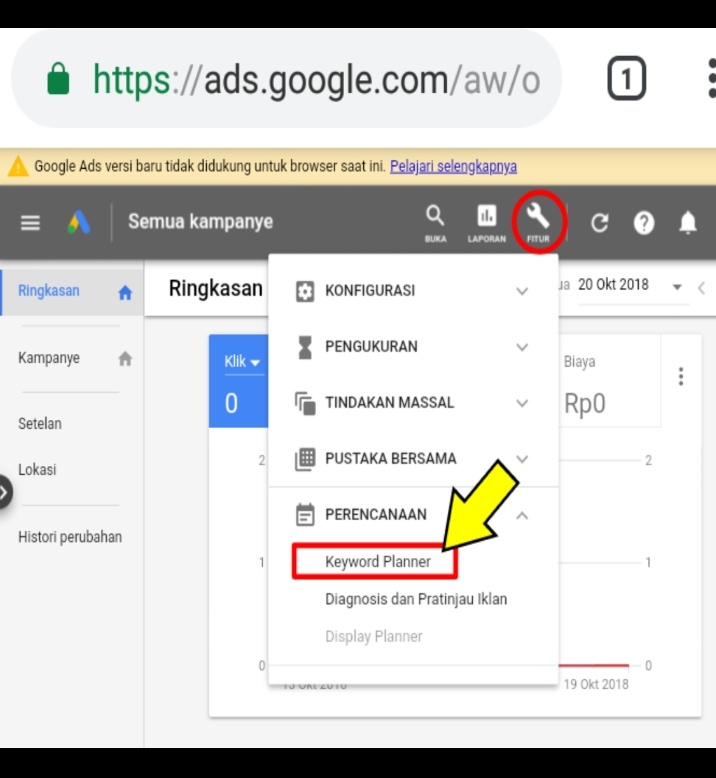Open the Pengukuran menu label
This screenshot has width=716, height=778.
point(371,346)
